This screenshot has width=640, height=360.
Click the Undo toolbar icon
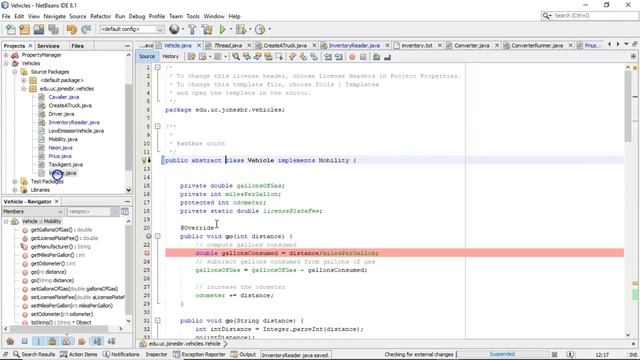pyautogui.click(x=72, y=29)
